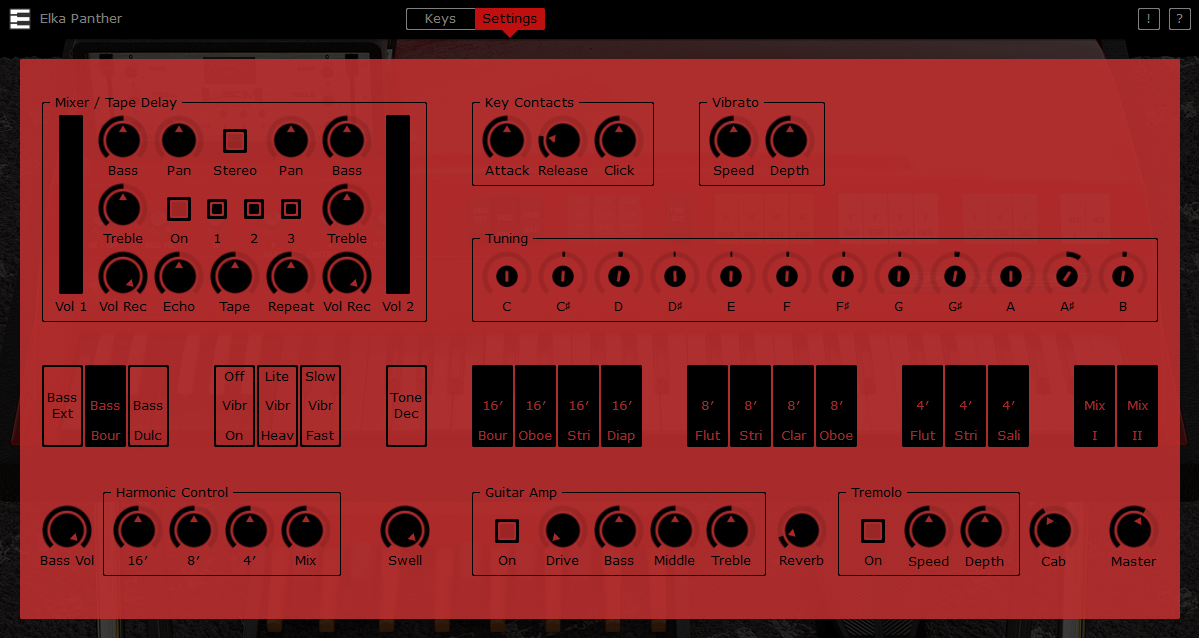The image size is (1199, 638).
Task: Click the left Vol Rec knob
Action: pyautogui.click(x=123, y=276)
